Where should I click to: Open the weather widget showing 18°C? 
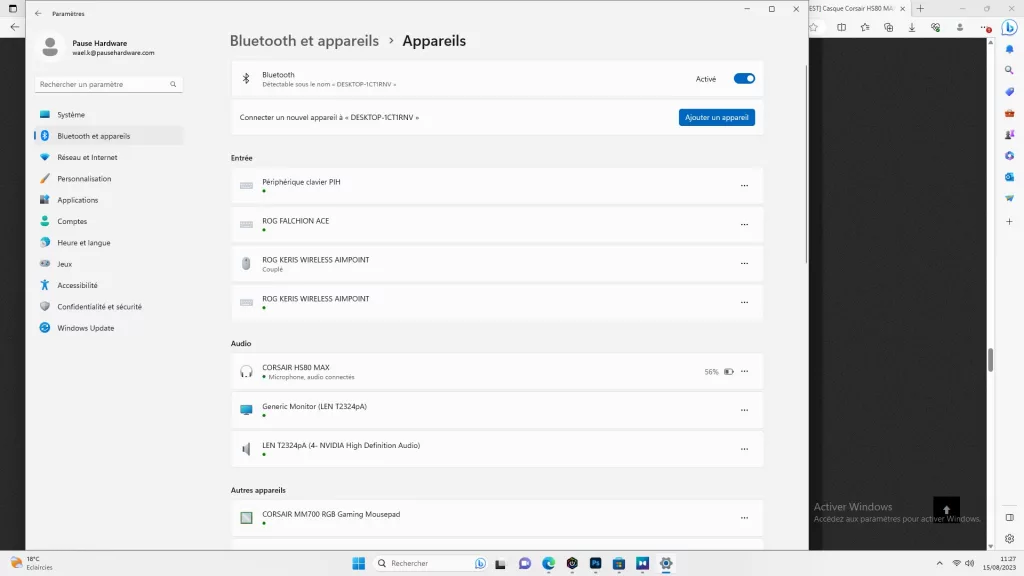31,564
